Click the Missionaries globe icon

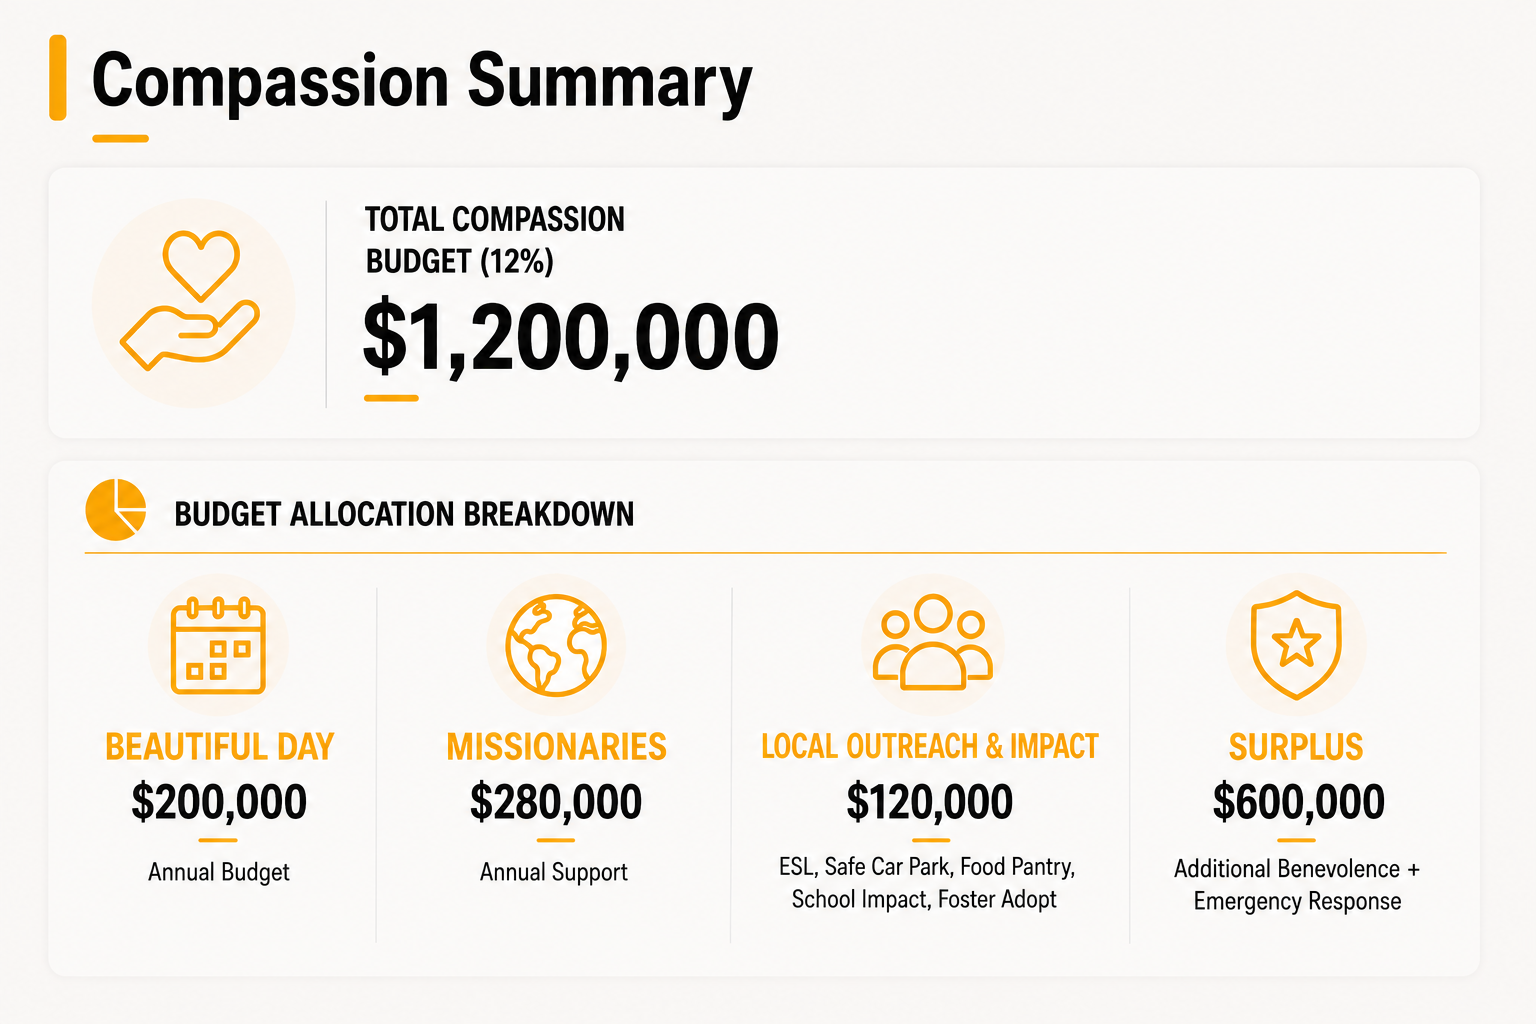click(x=556, y=645)
